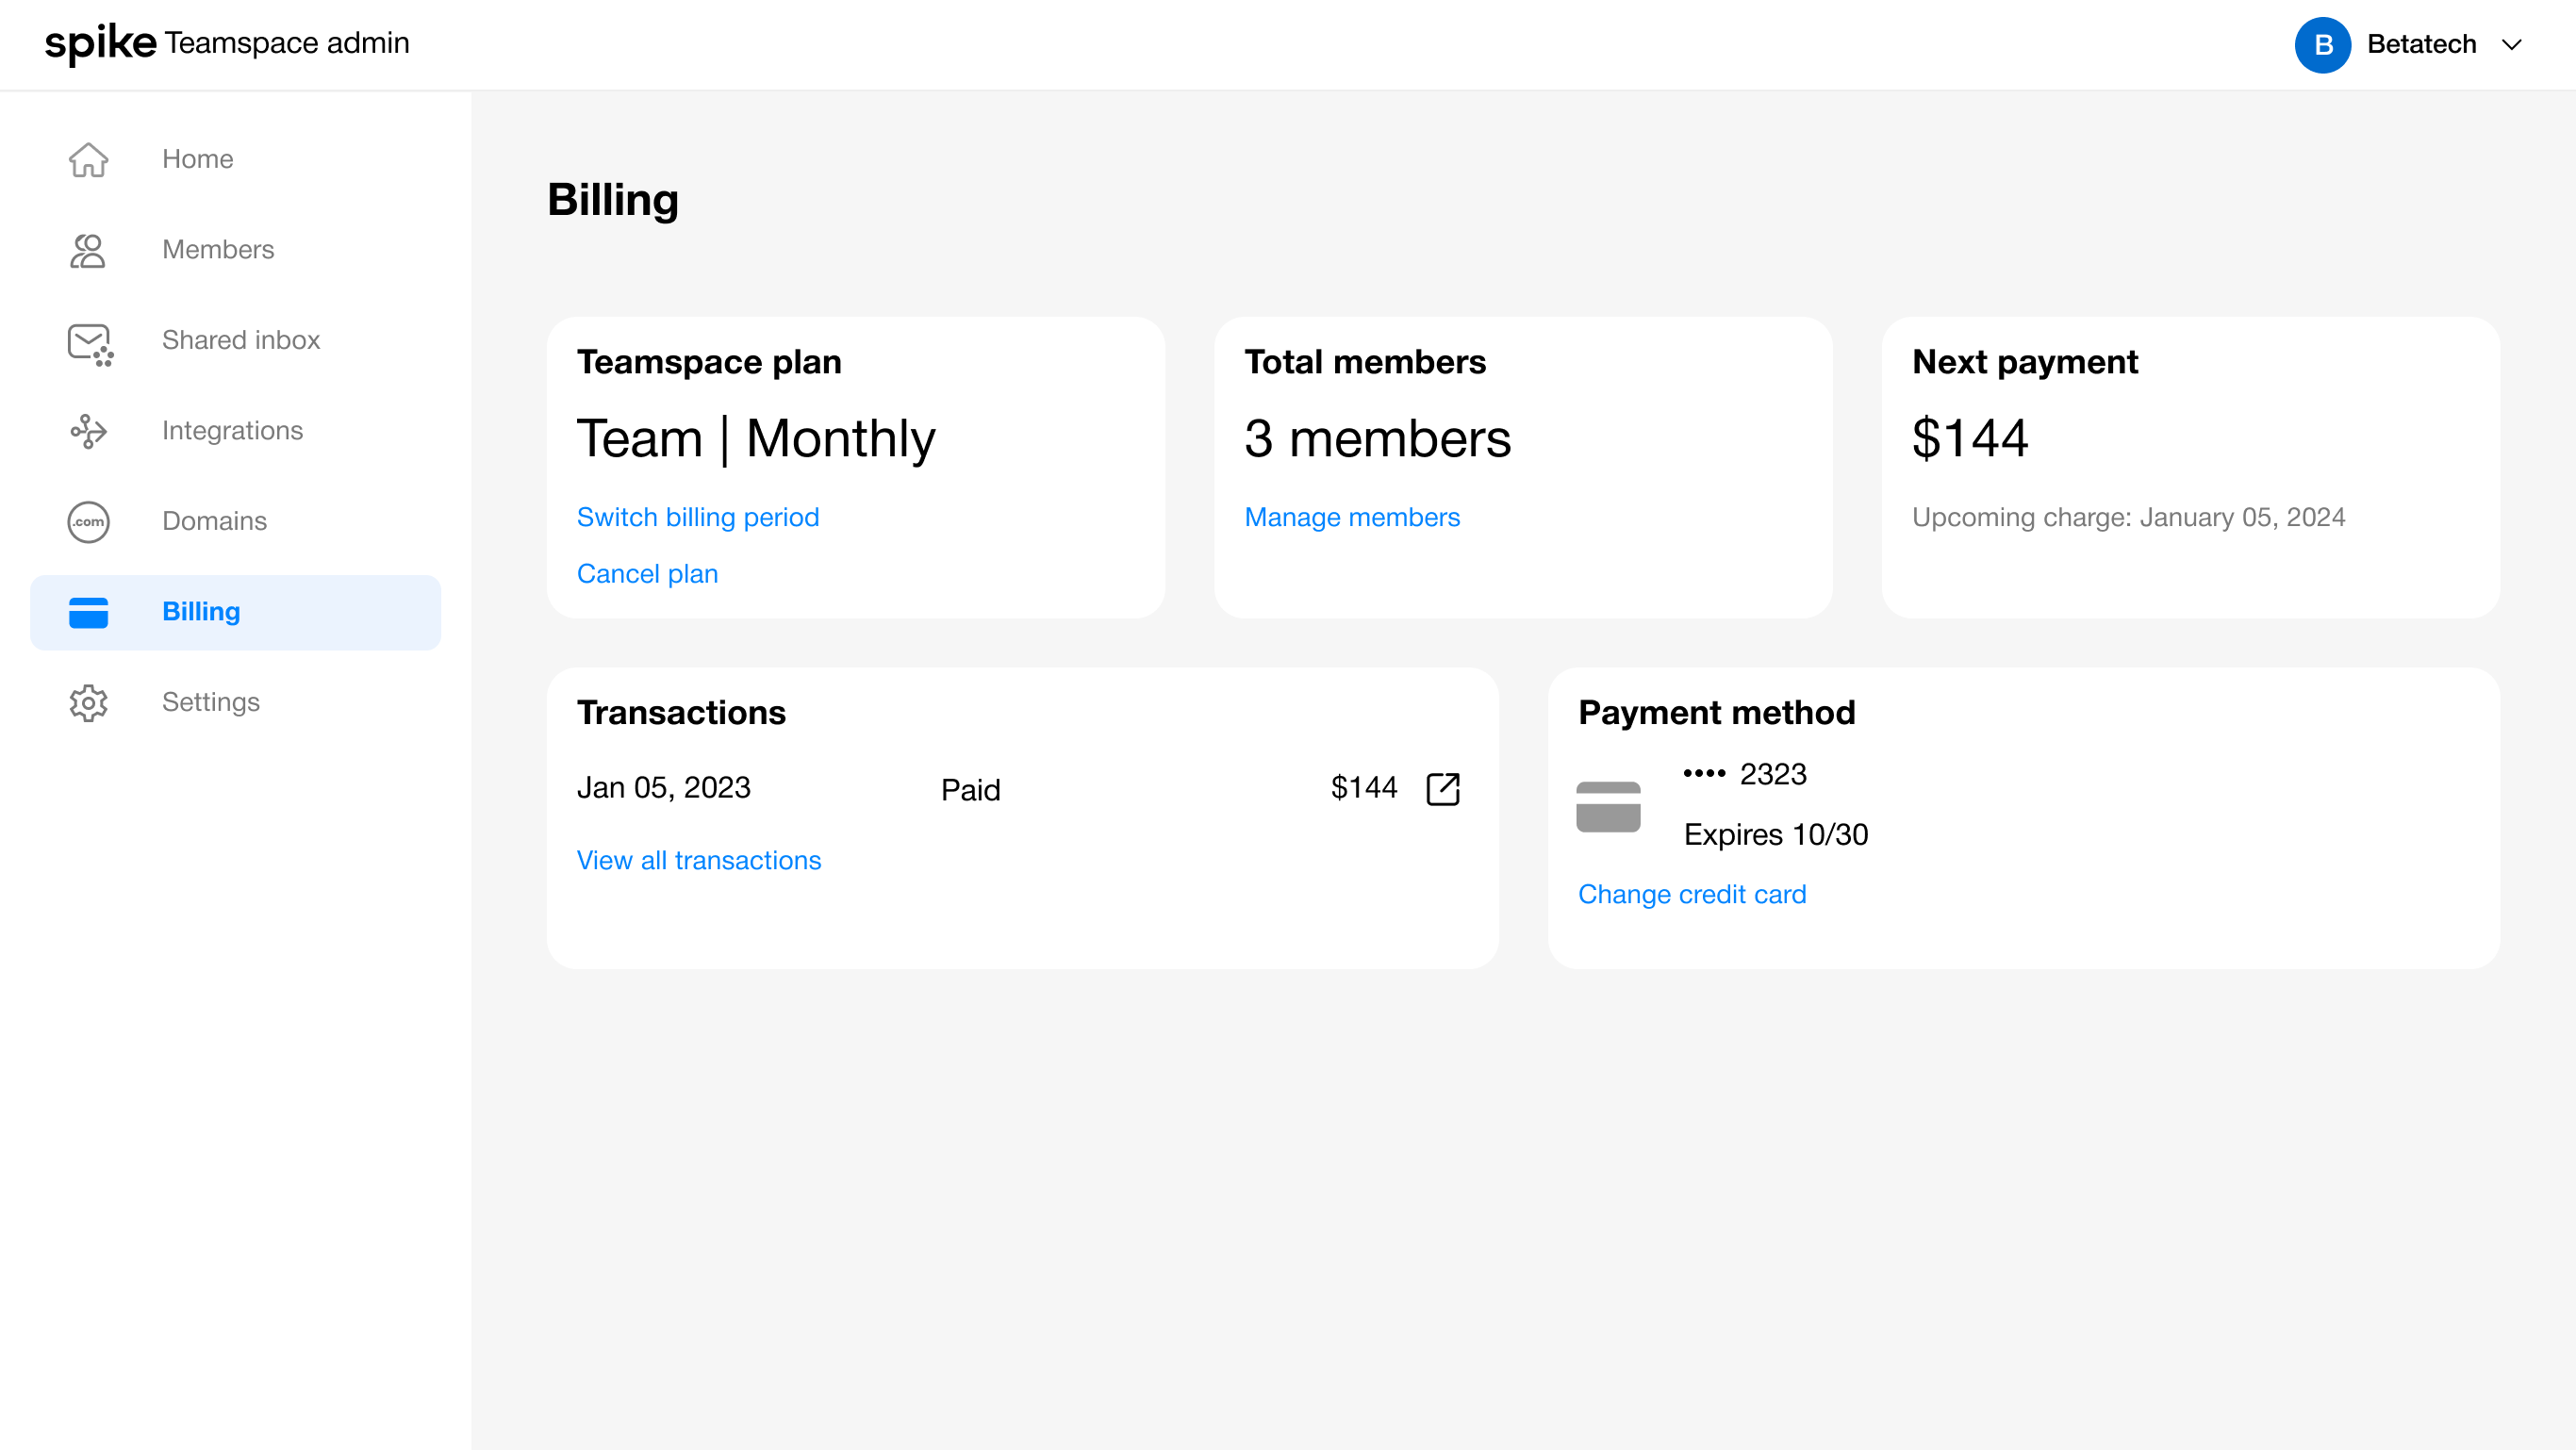Navigate to the Domains section label
The width and height of the screenshot is (2576, 1450).
pos(214,521)
